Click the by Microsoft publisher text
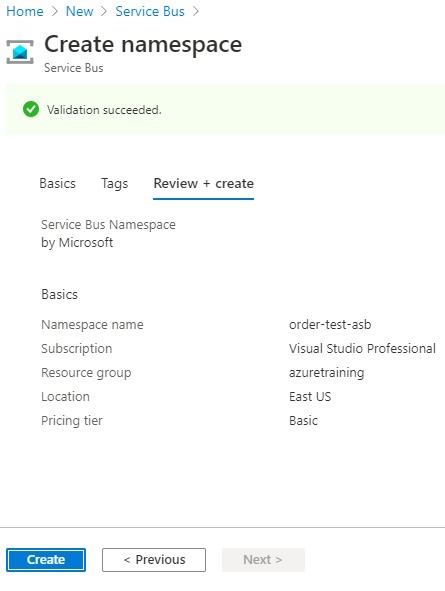Image resolution: width=445 pixels, height=591 pixels. pyautogui.click(x=77, y=243)
